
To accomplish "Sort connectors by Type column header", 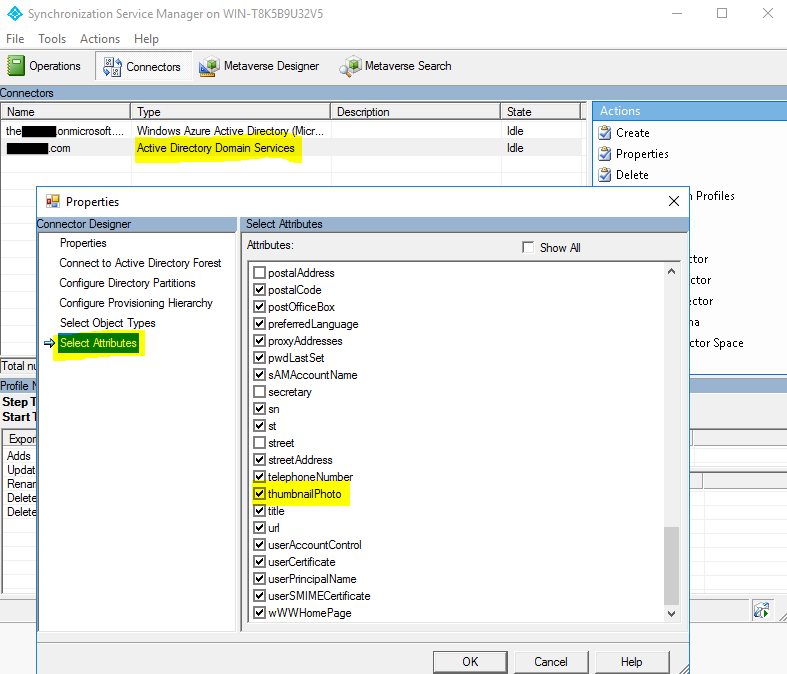I will click(230, 111).
